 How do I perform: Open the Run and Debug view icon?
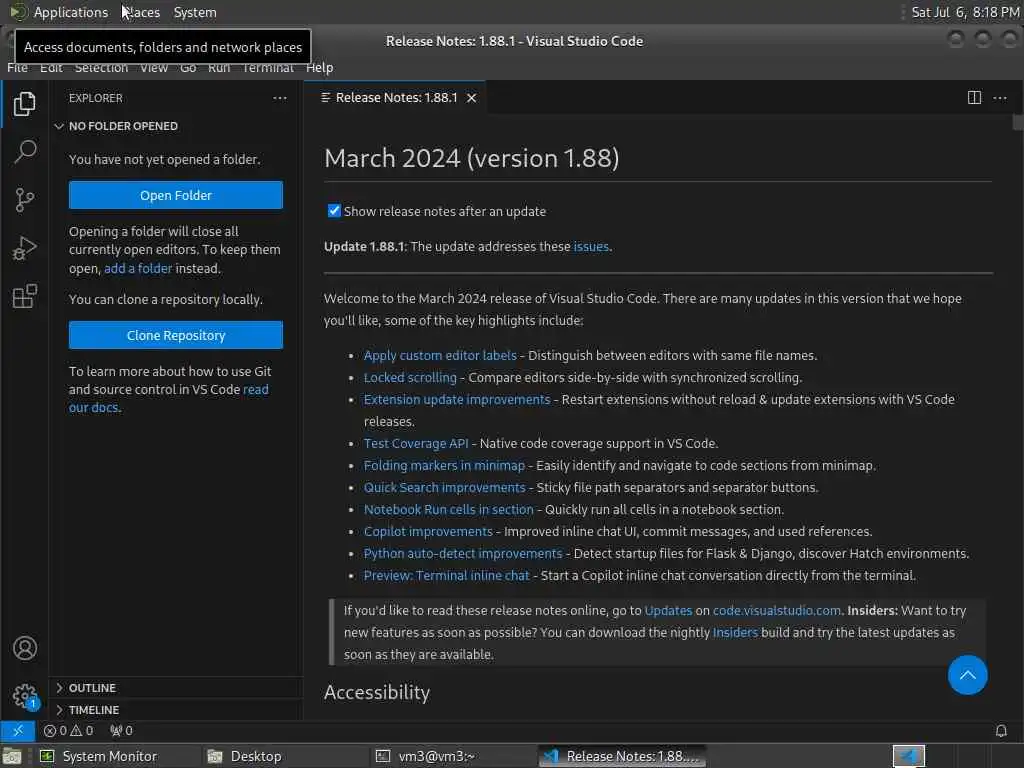[x=24, y=248]
